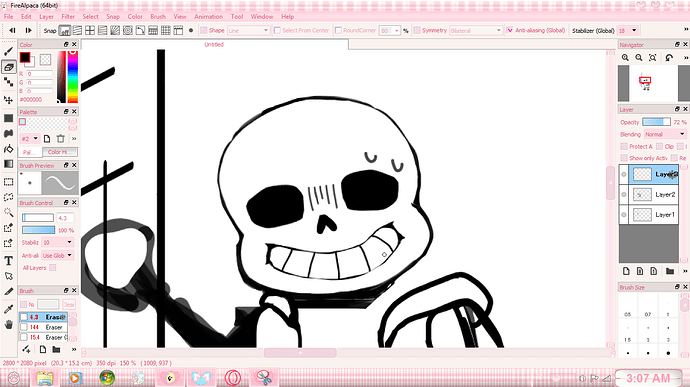Adjust the layer Opacity slider
Viewport: 690px width, 387px height.
point(656,122)
